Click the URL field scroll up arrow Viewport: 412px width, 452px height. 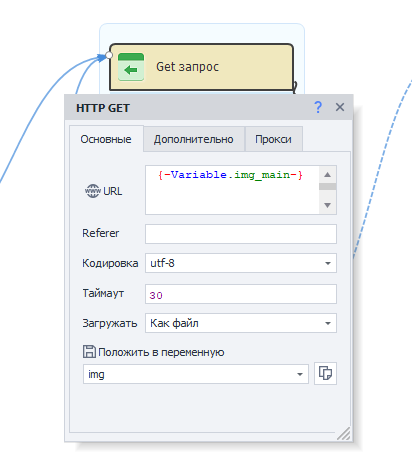coord(327,175)
